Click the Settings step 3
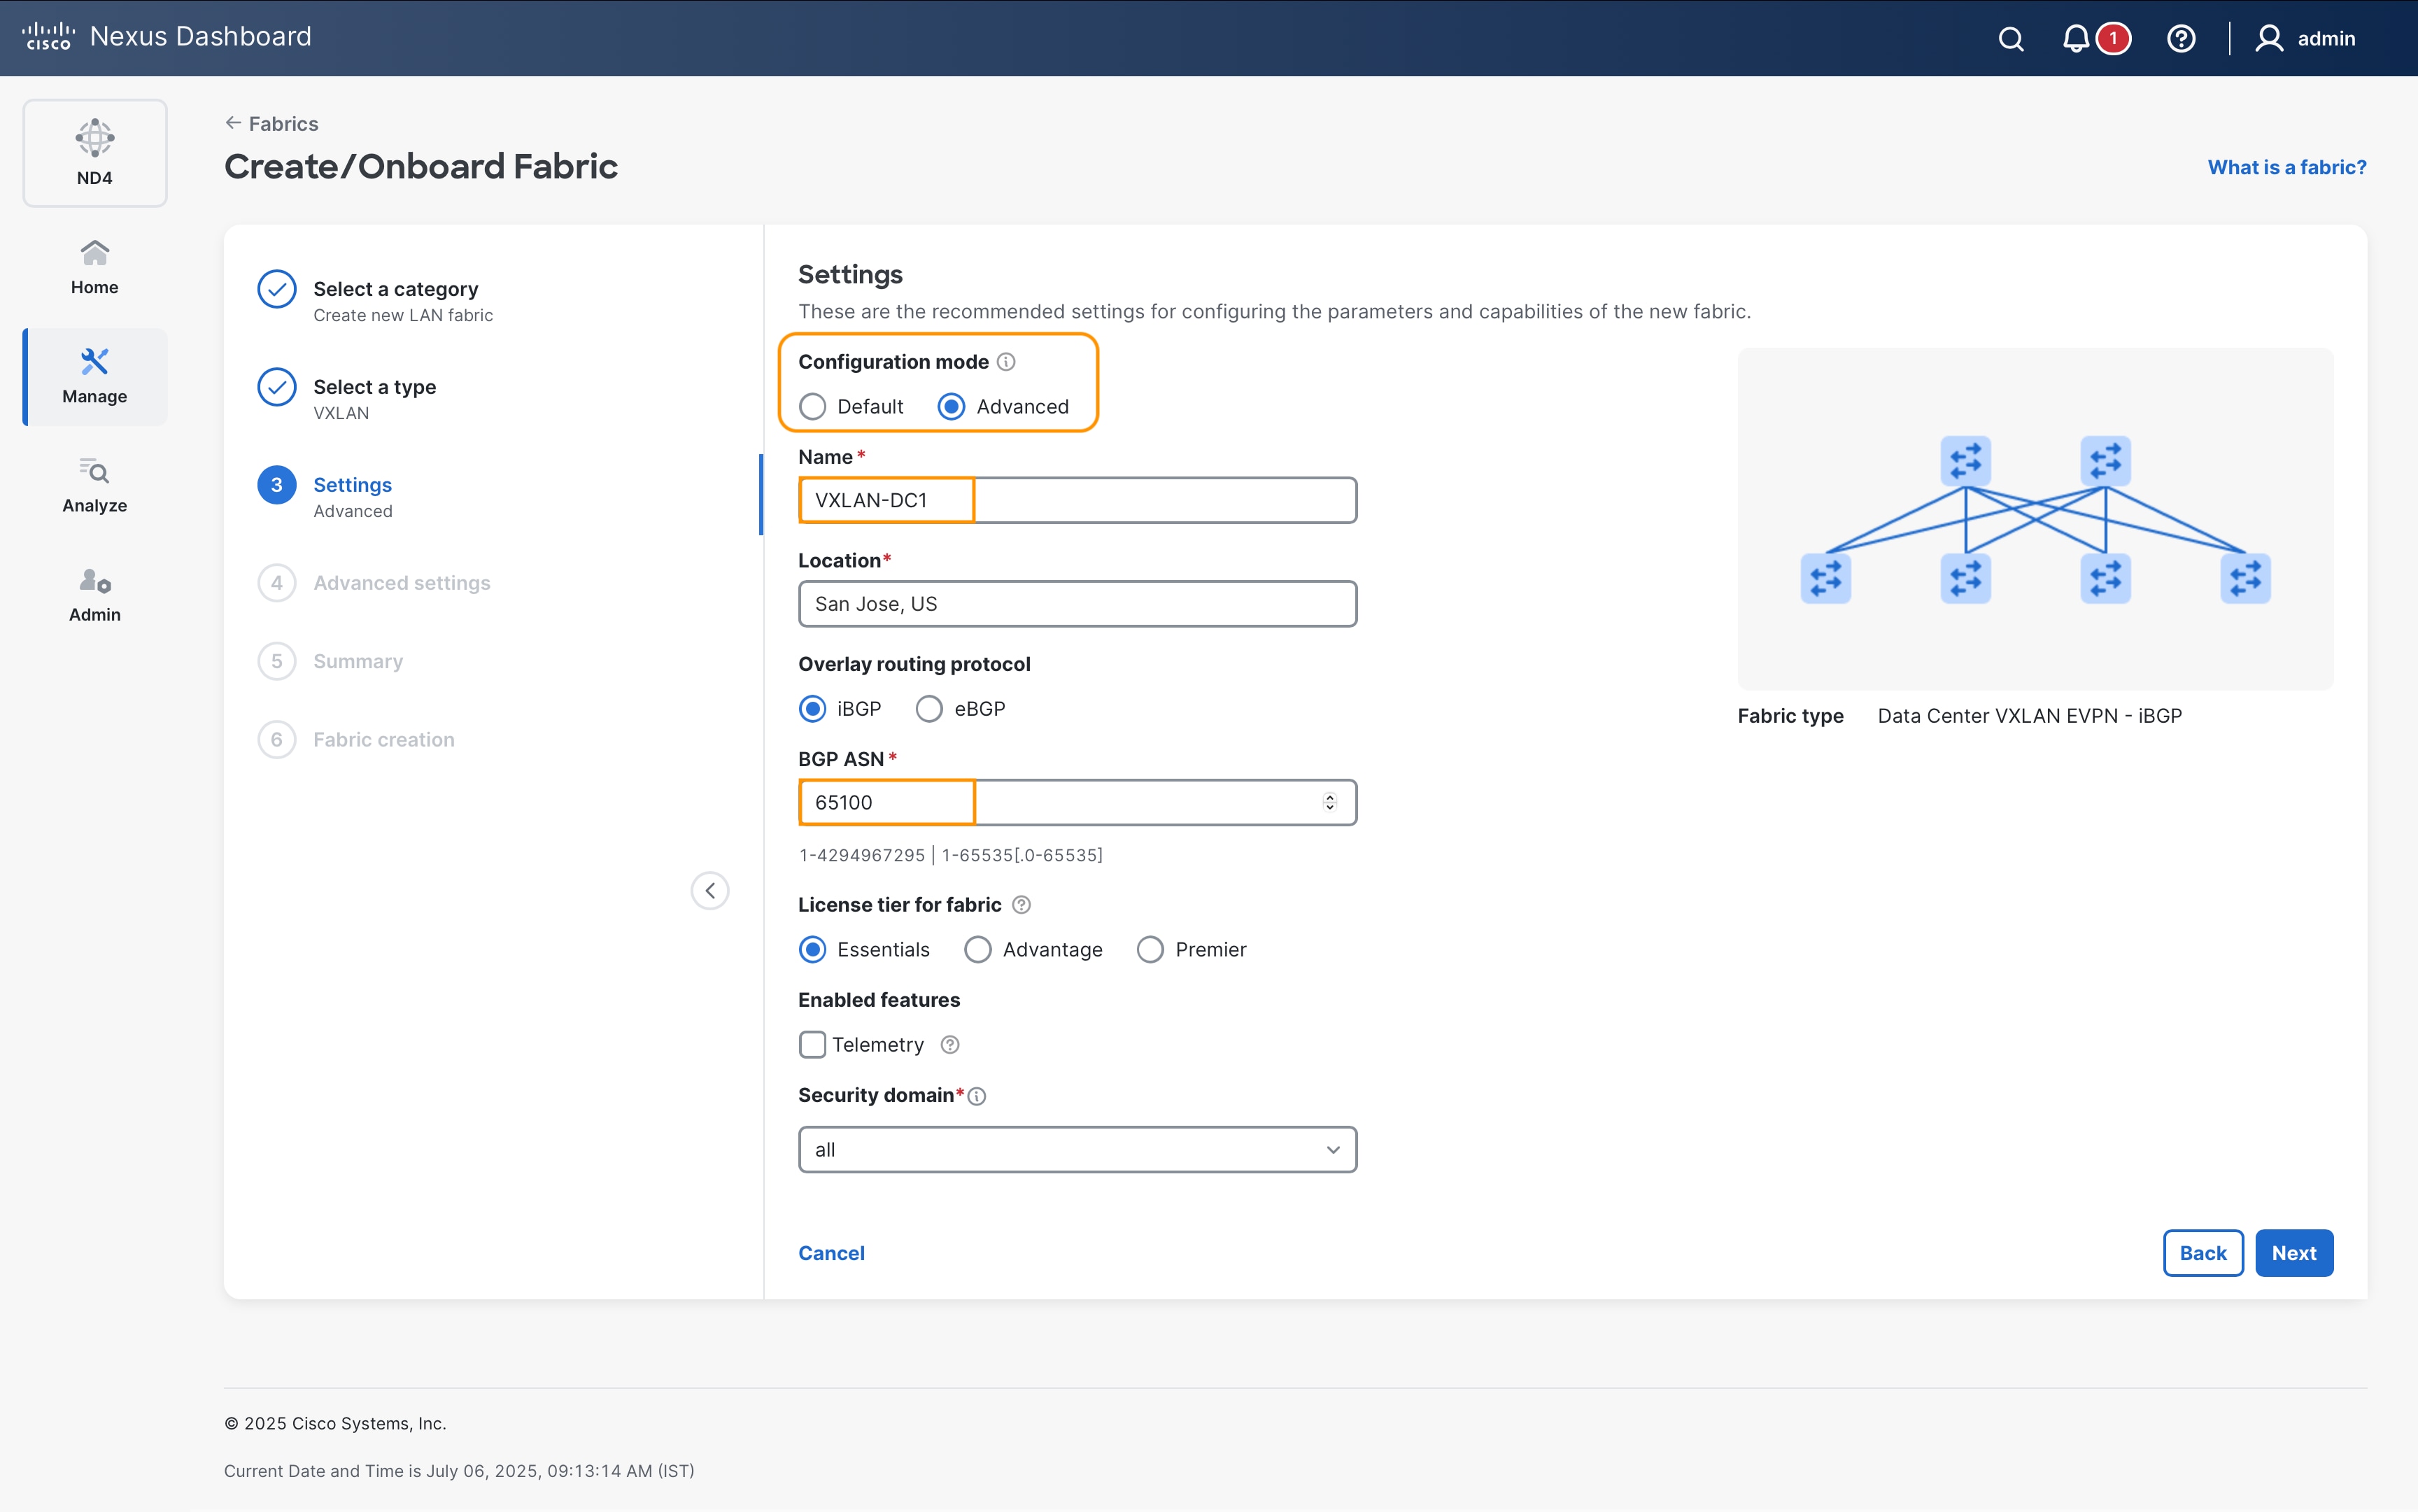2418x1512 pixels. (325, 496)
